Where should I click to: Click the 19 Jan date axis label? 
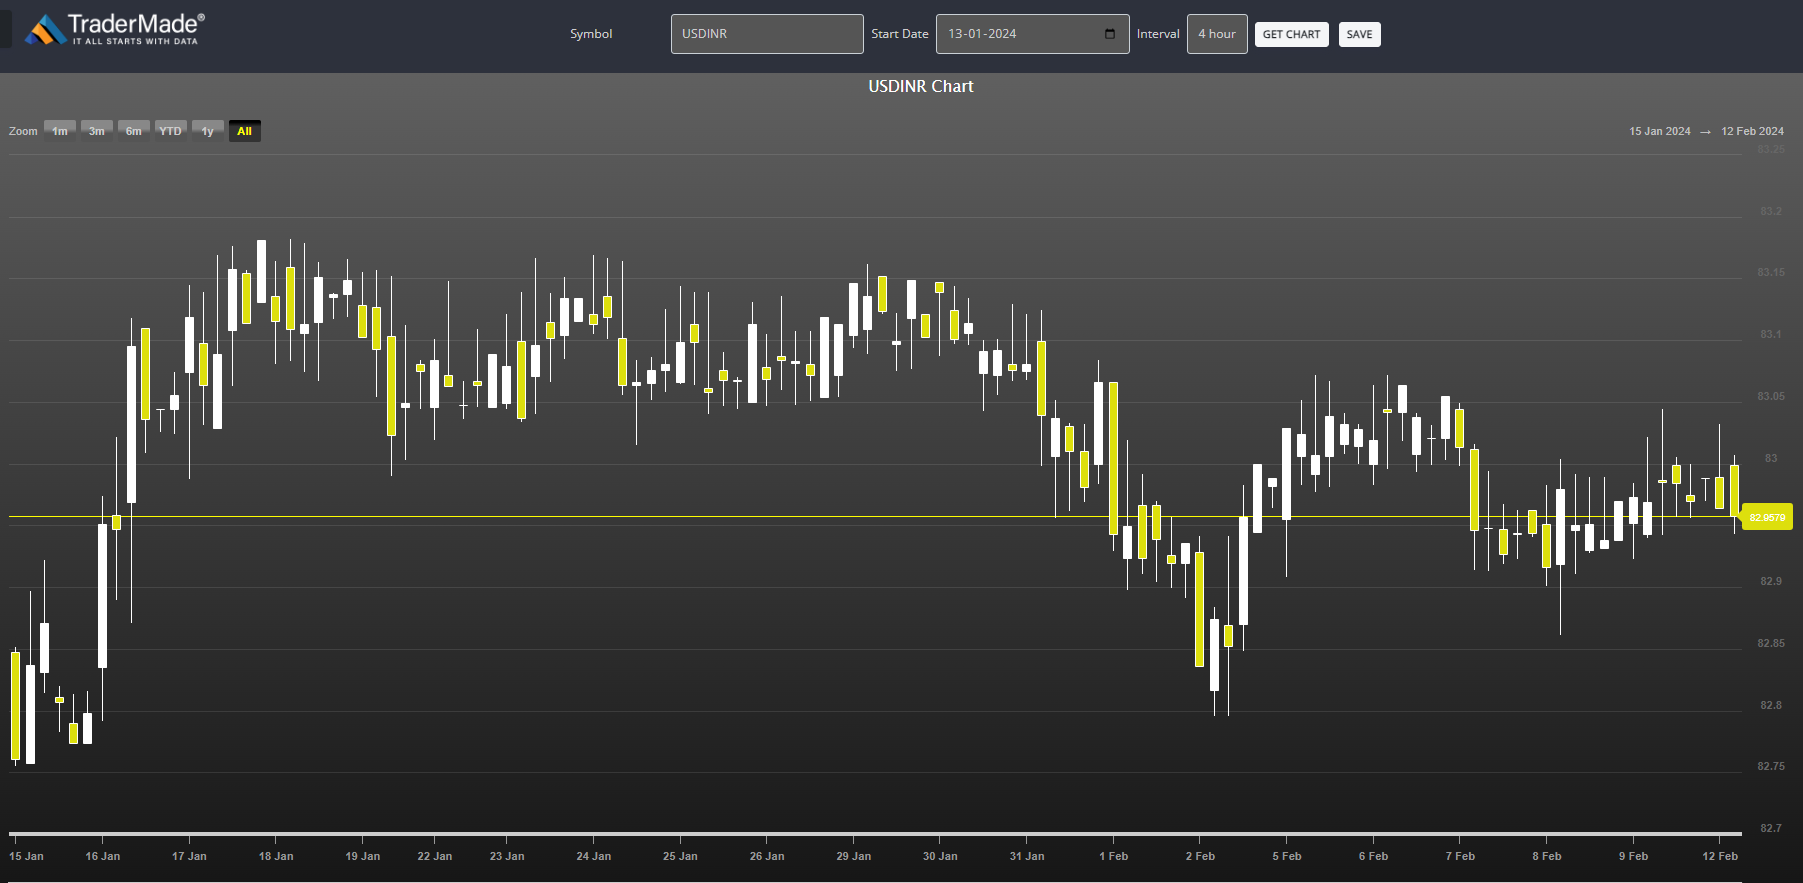click(x=362, y=856)
